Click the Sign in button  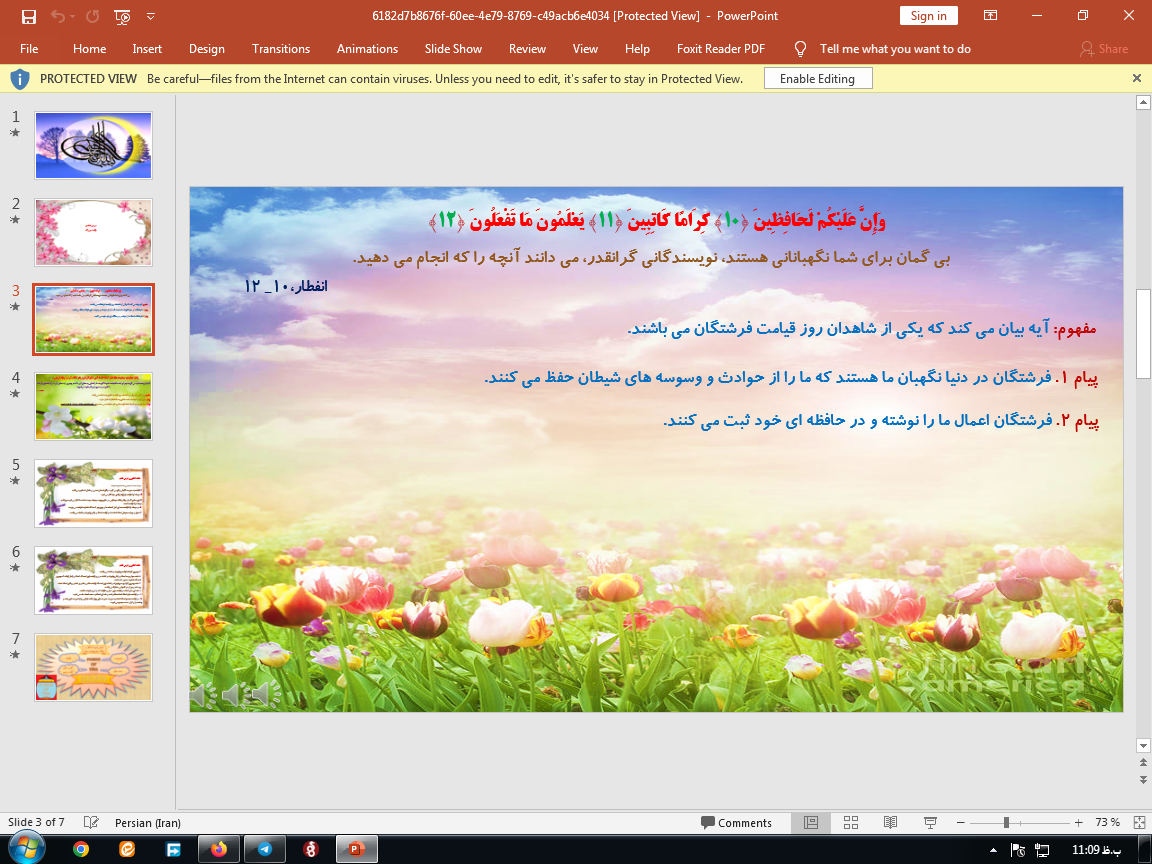(928, 16)
